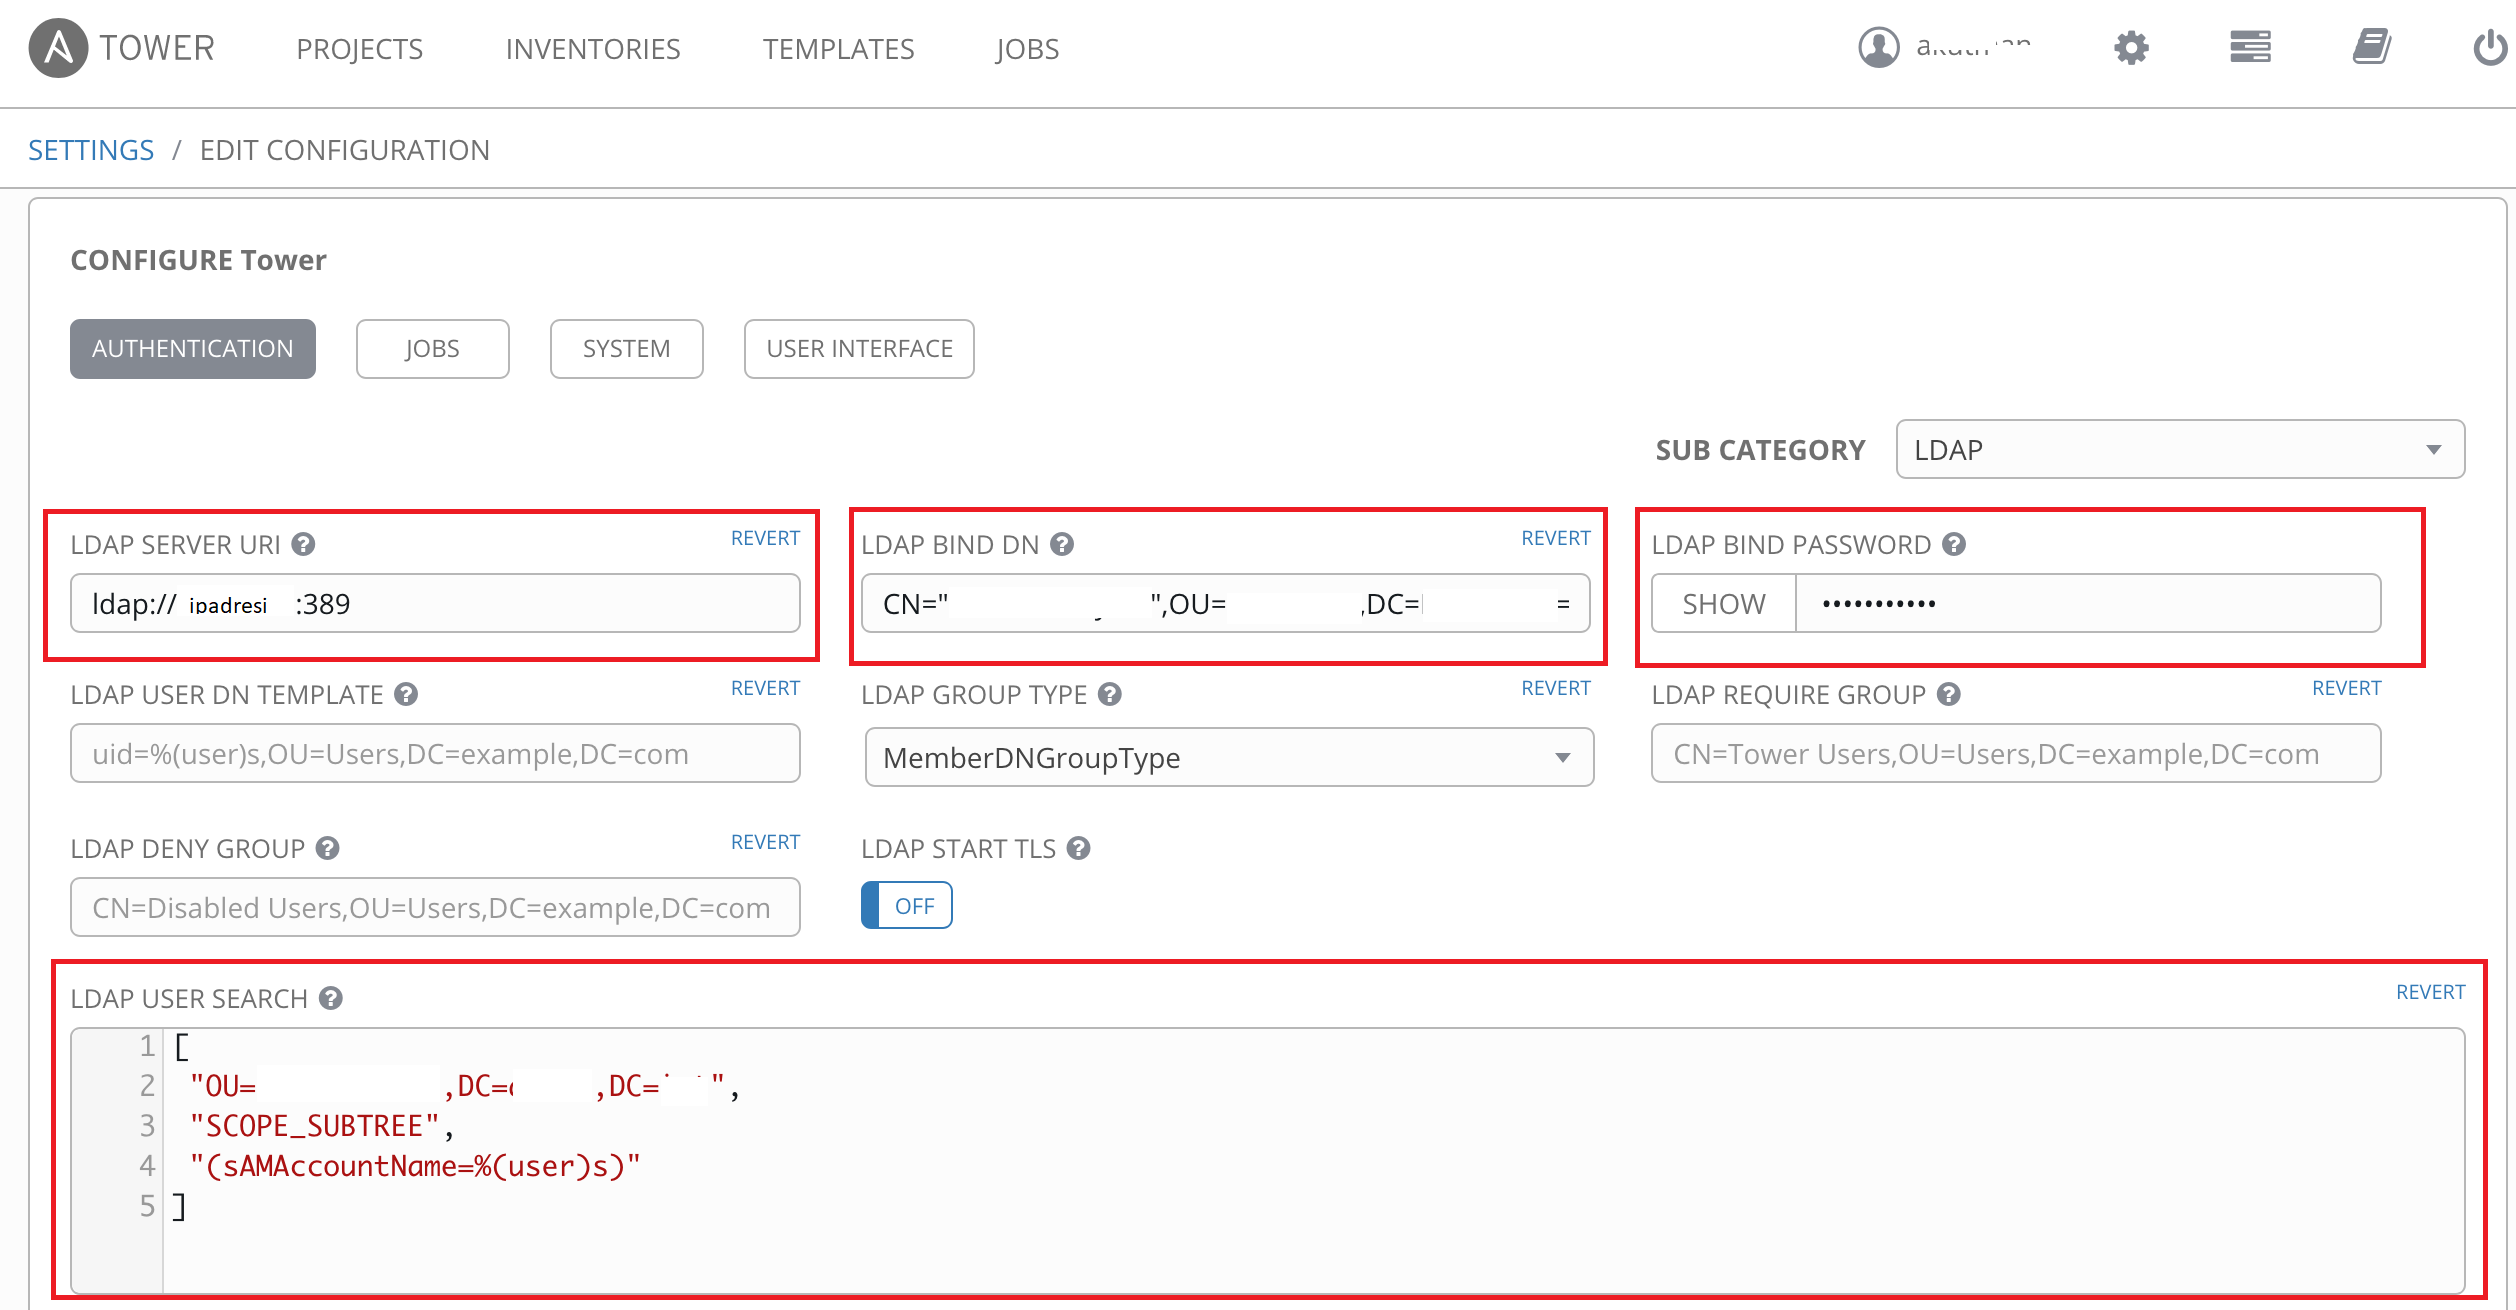Select the System tab
The width and height of the screenshot is (2516, 1310).
[626, 349]
